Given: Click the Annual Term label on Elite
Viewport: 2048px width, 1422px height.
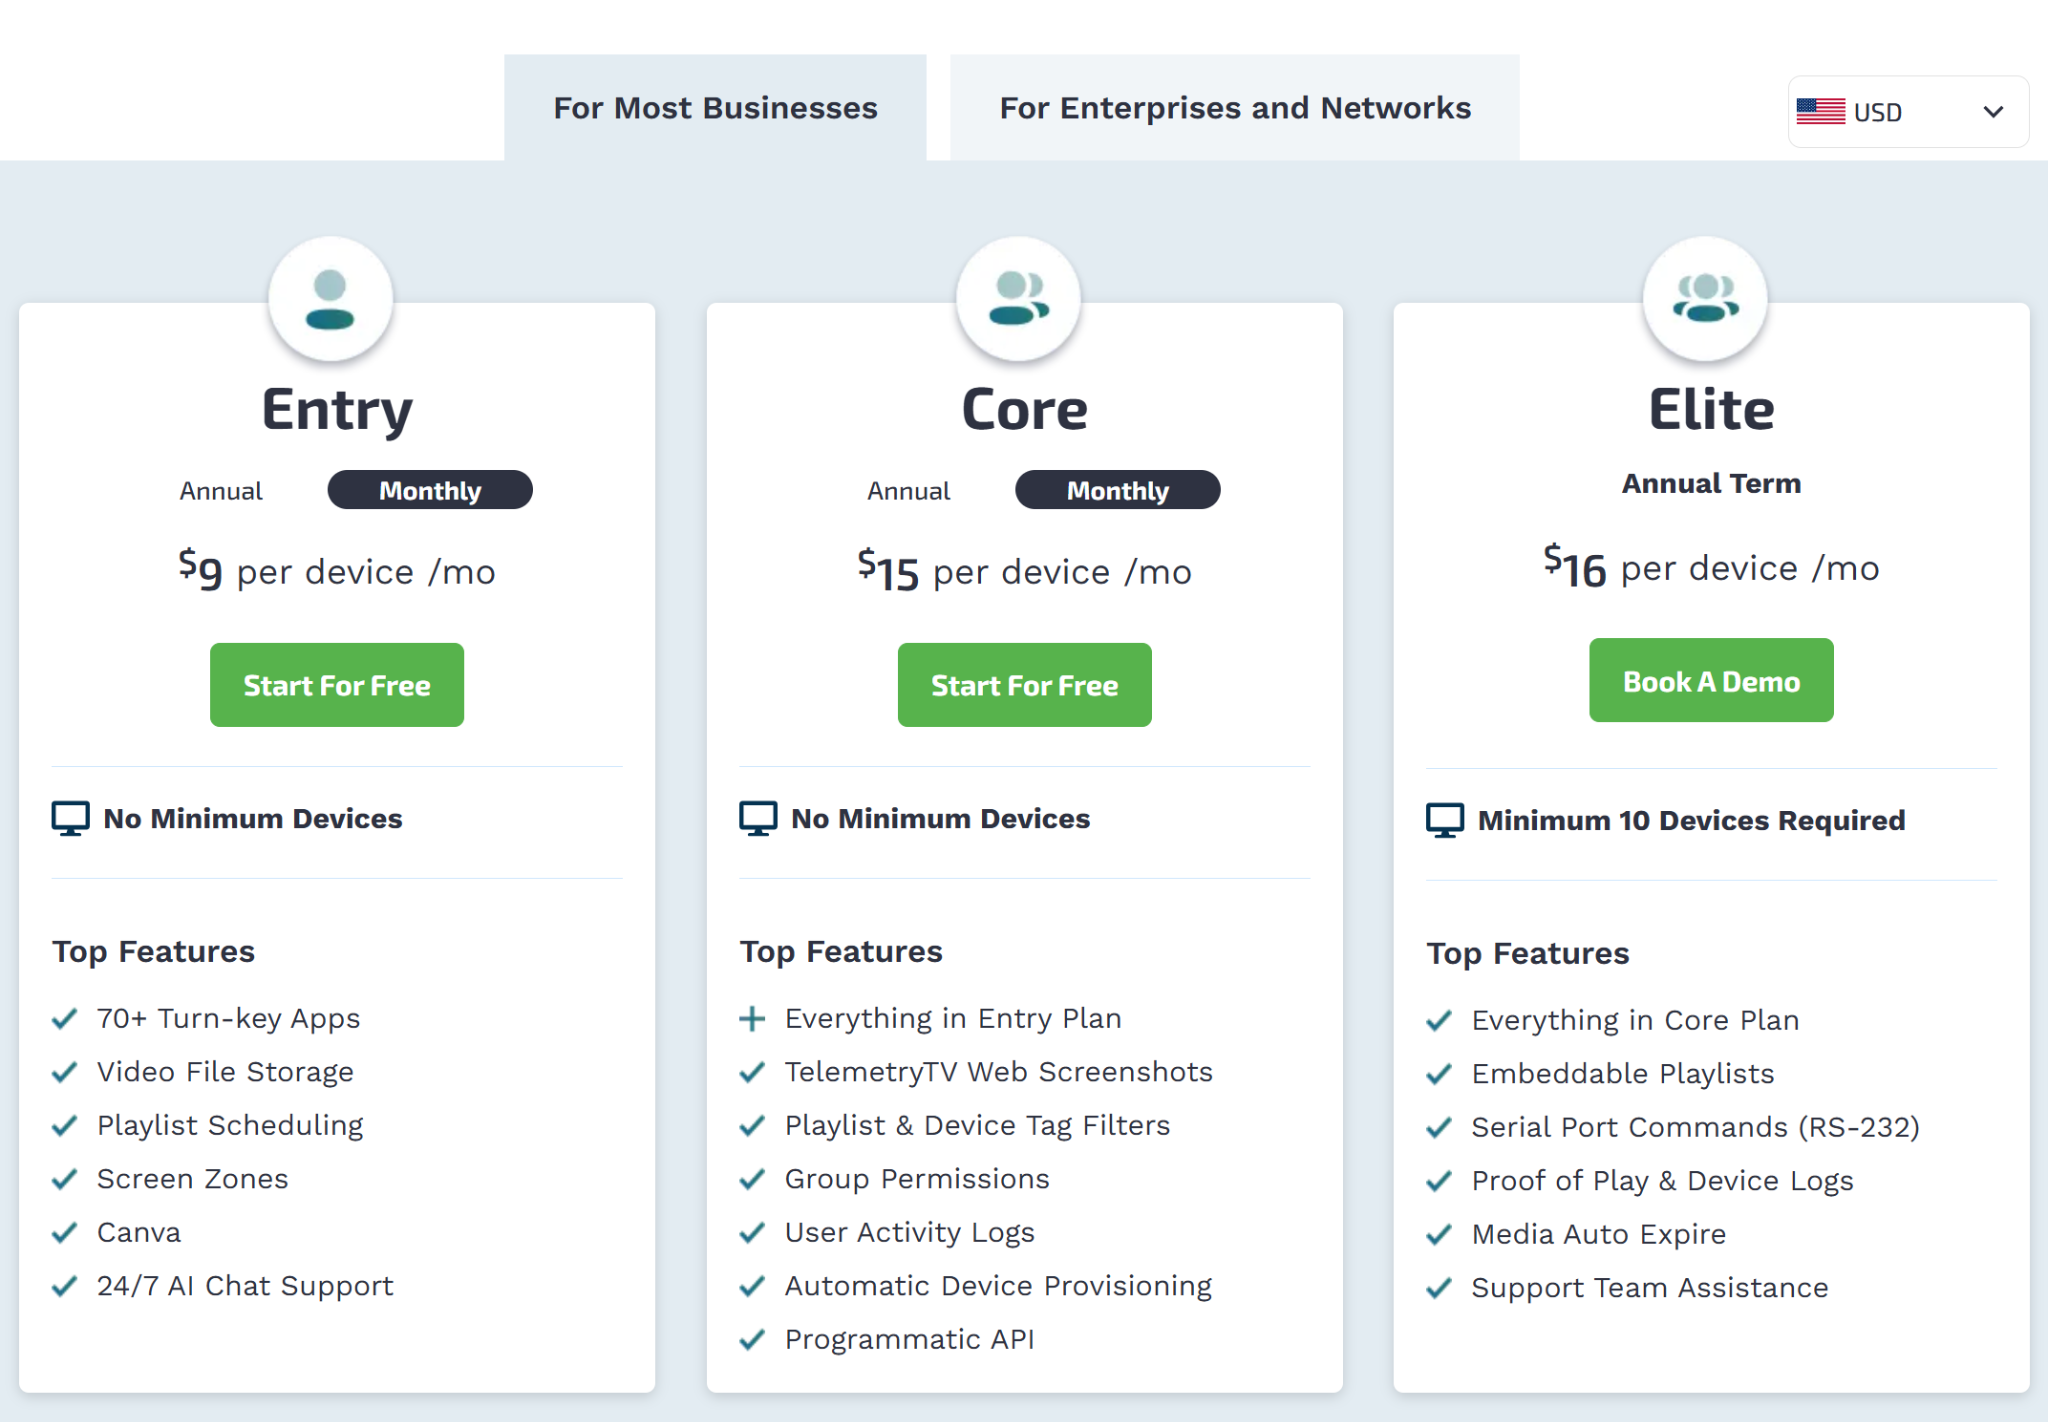Looking at the screenshot, I should coord(1712,484).
